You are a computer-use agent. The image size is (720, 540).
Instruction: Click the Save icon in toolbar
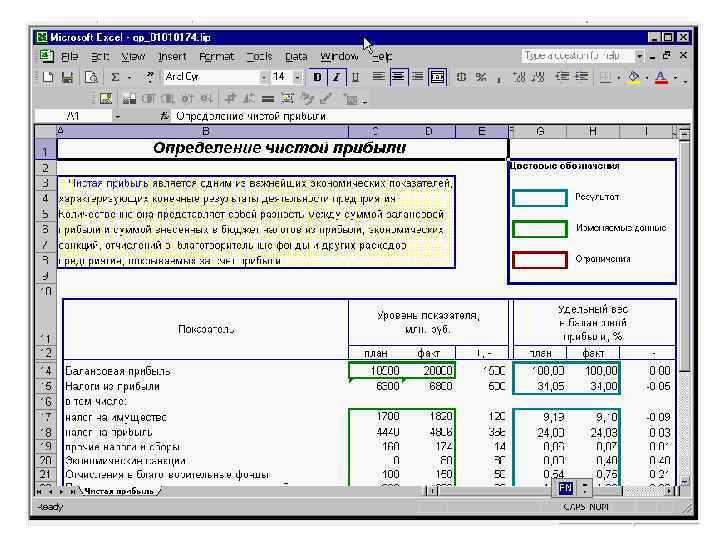click(68, 77)
